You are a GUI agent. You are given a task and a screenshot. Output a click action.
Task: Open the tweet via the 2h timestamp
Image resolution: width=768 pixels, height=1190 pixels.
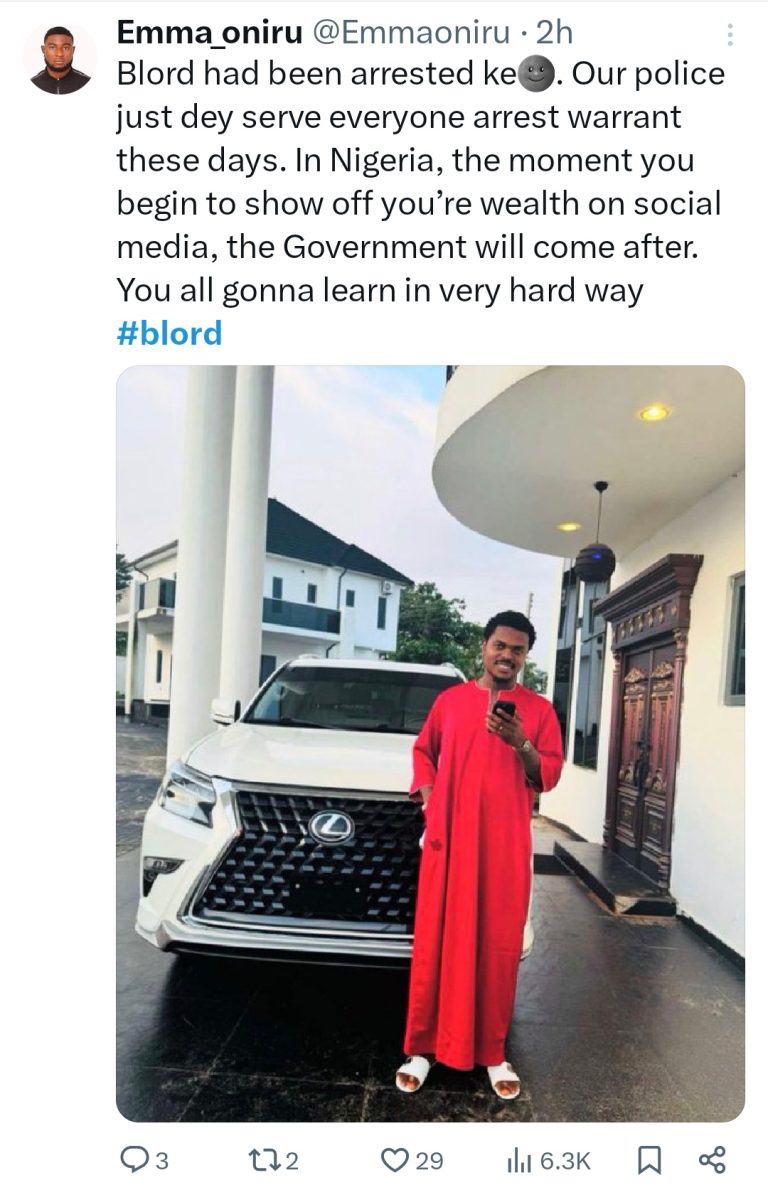point(555,32)
